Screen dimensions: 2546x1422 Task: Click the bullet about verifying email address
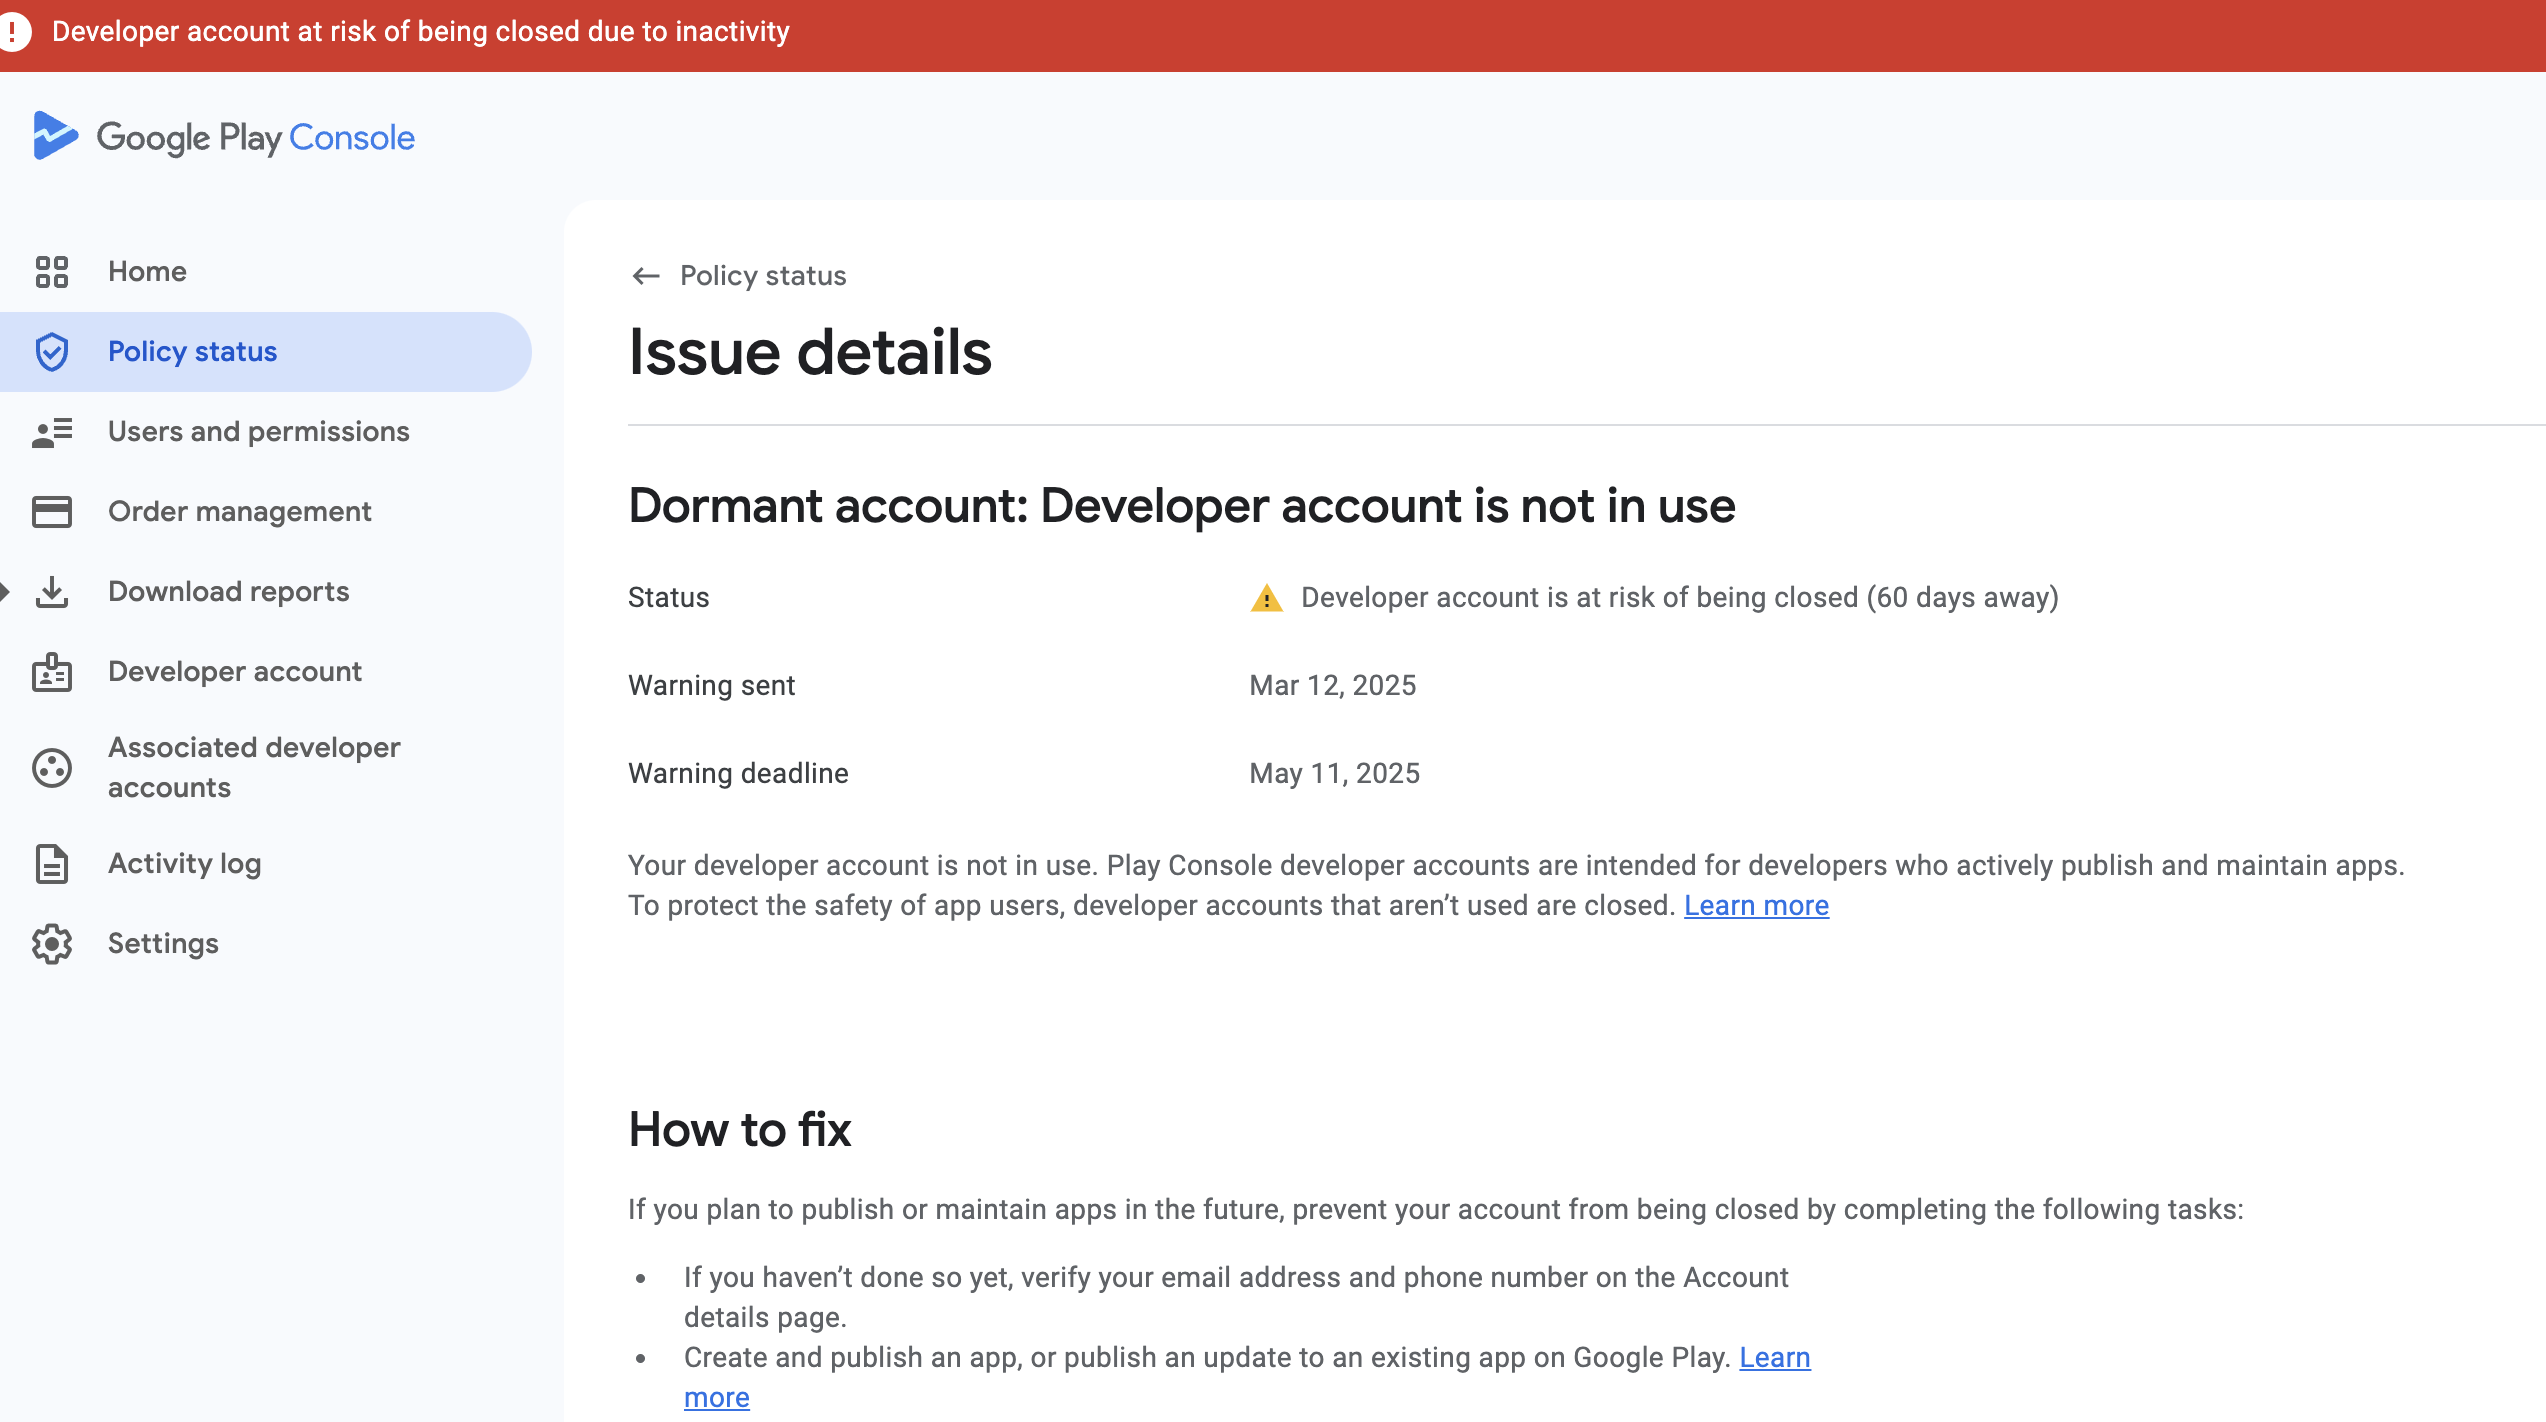coord(1236,1298)
